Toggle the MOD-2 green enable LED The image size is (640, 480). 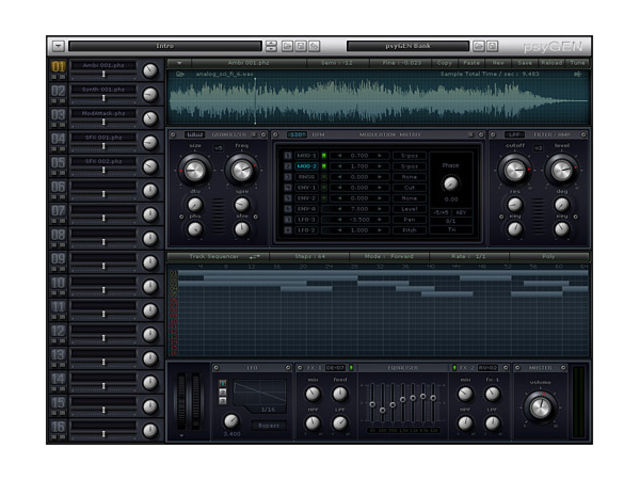(324, 166)
